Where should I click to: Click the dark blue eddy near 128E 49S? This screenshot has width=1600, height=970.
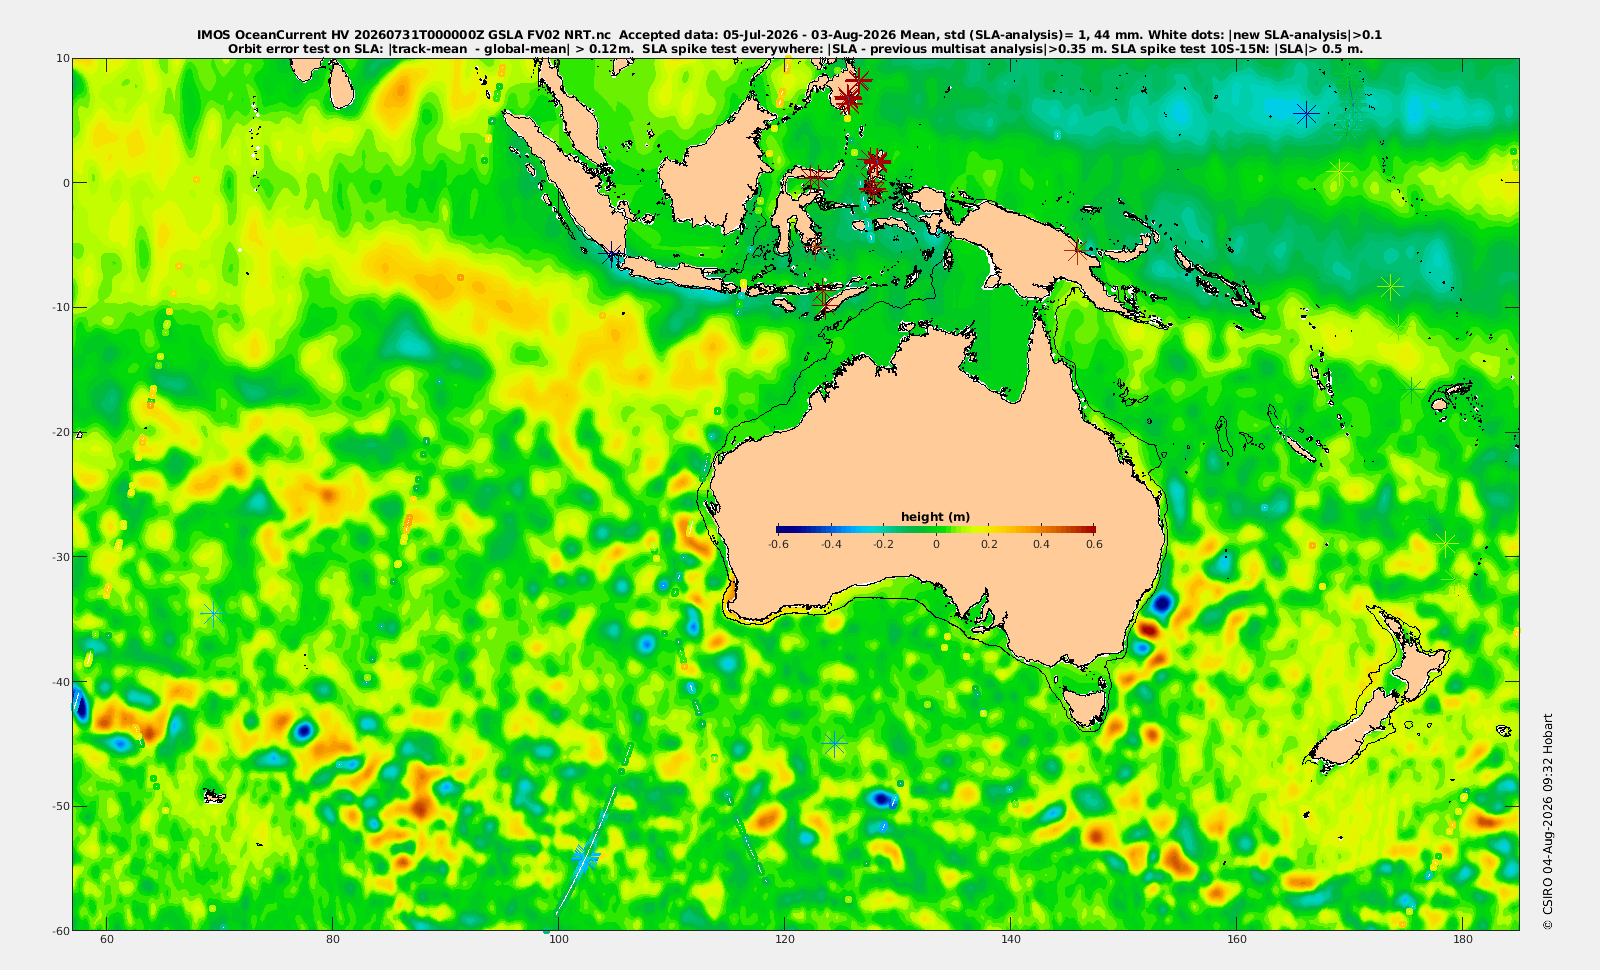tap(881, 798)
